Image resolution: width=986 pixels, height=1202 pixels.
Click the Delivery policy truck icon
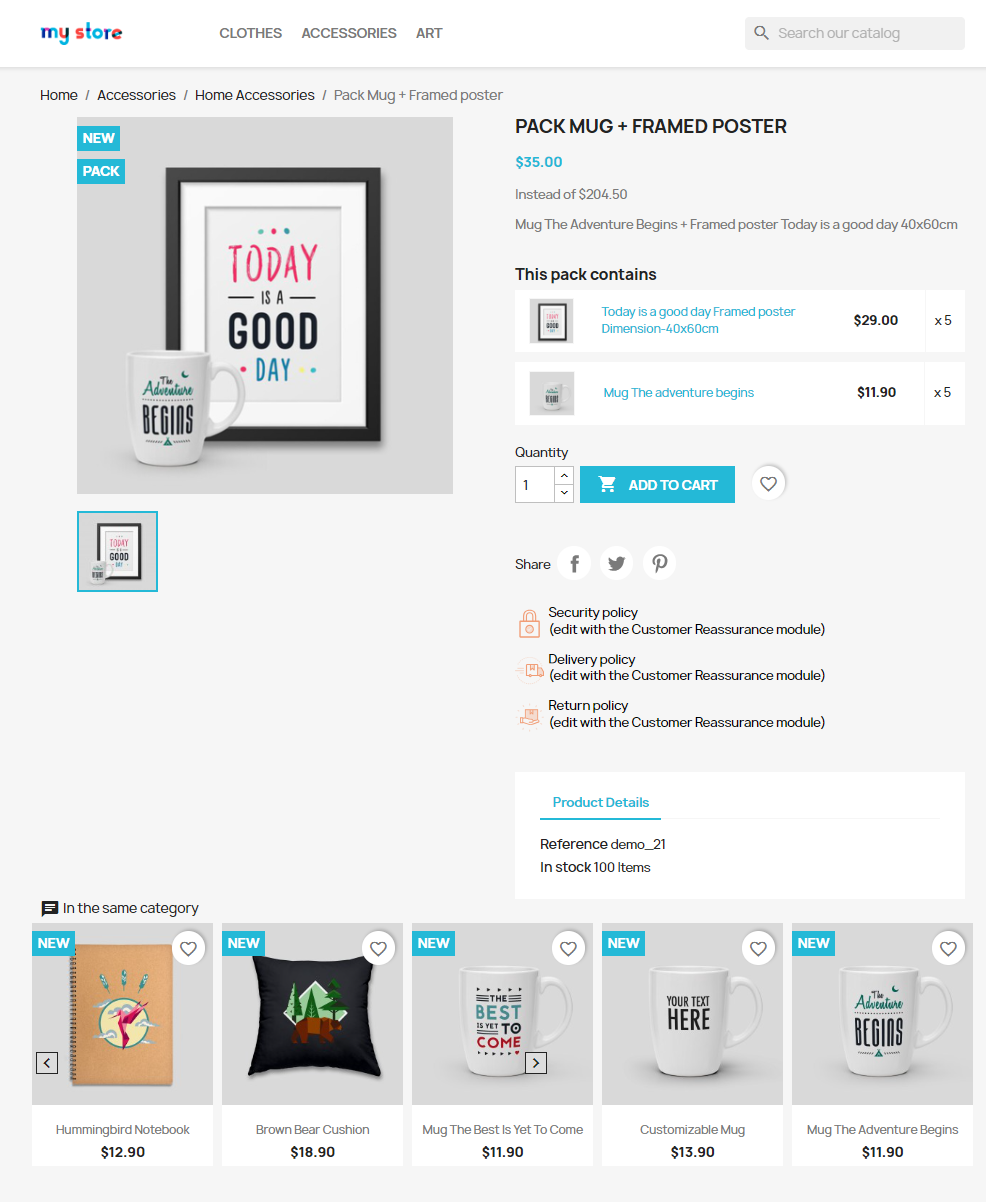[x=529, y=670]
